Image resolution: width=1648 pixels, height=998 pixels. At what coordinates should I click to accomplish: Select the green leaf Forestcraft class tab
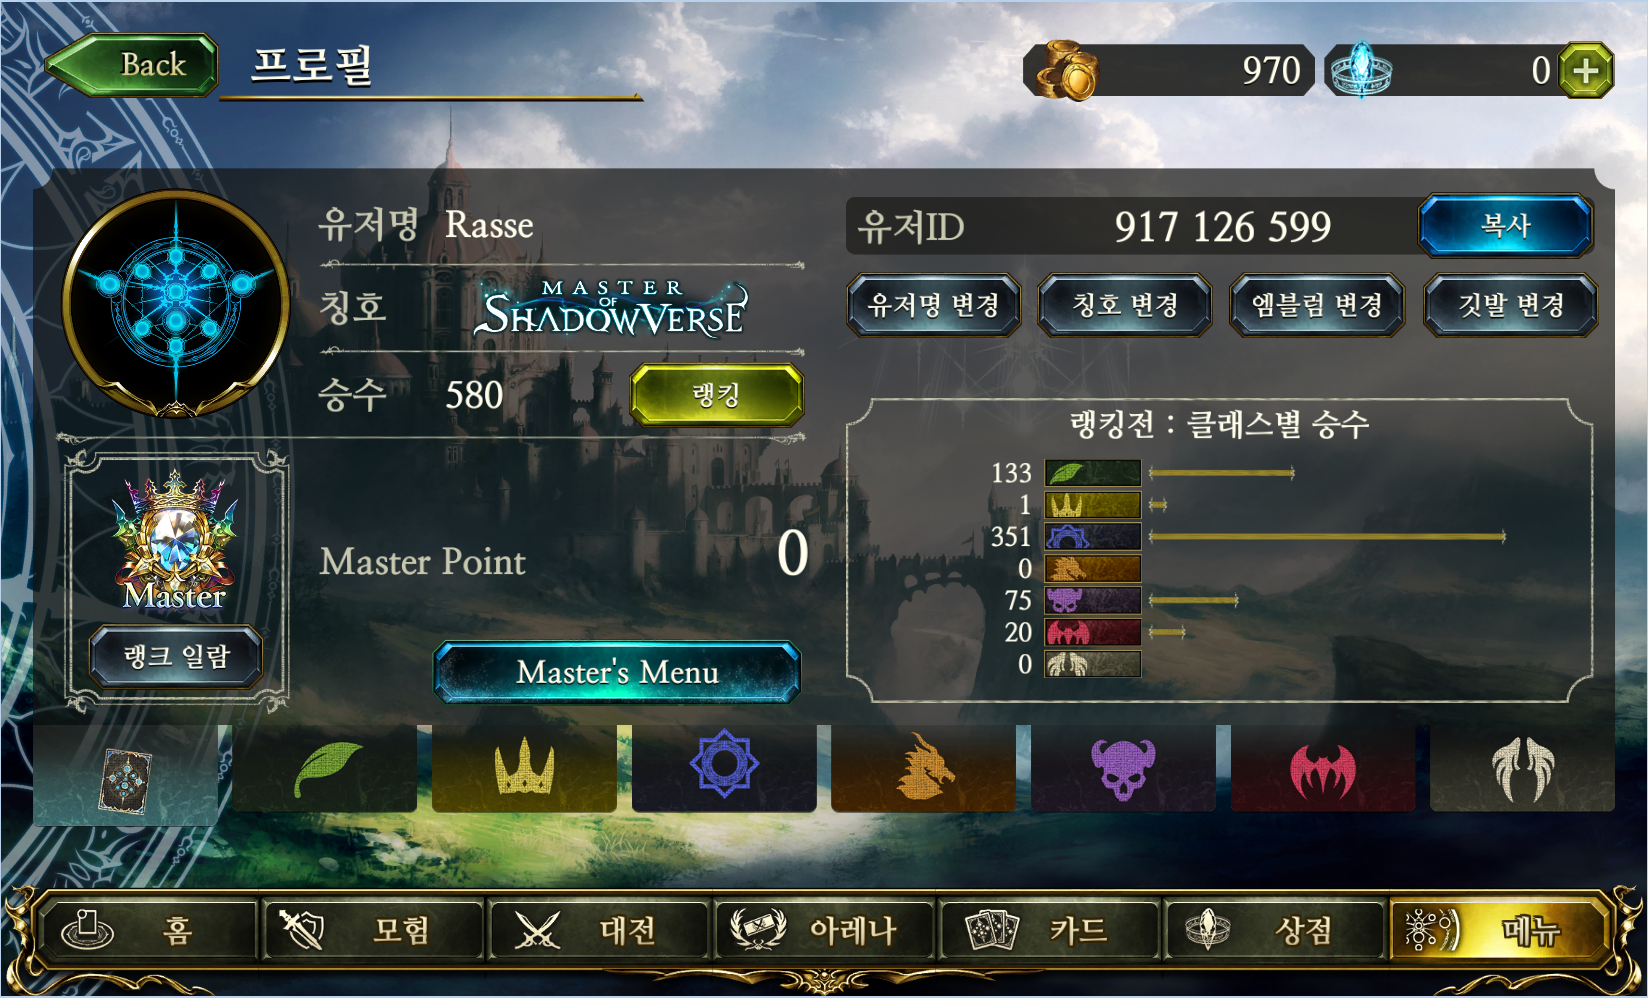(x=325, y=768)
